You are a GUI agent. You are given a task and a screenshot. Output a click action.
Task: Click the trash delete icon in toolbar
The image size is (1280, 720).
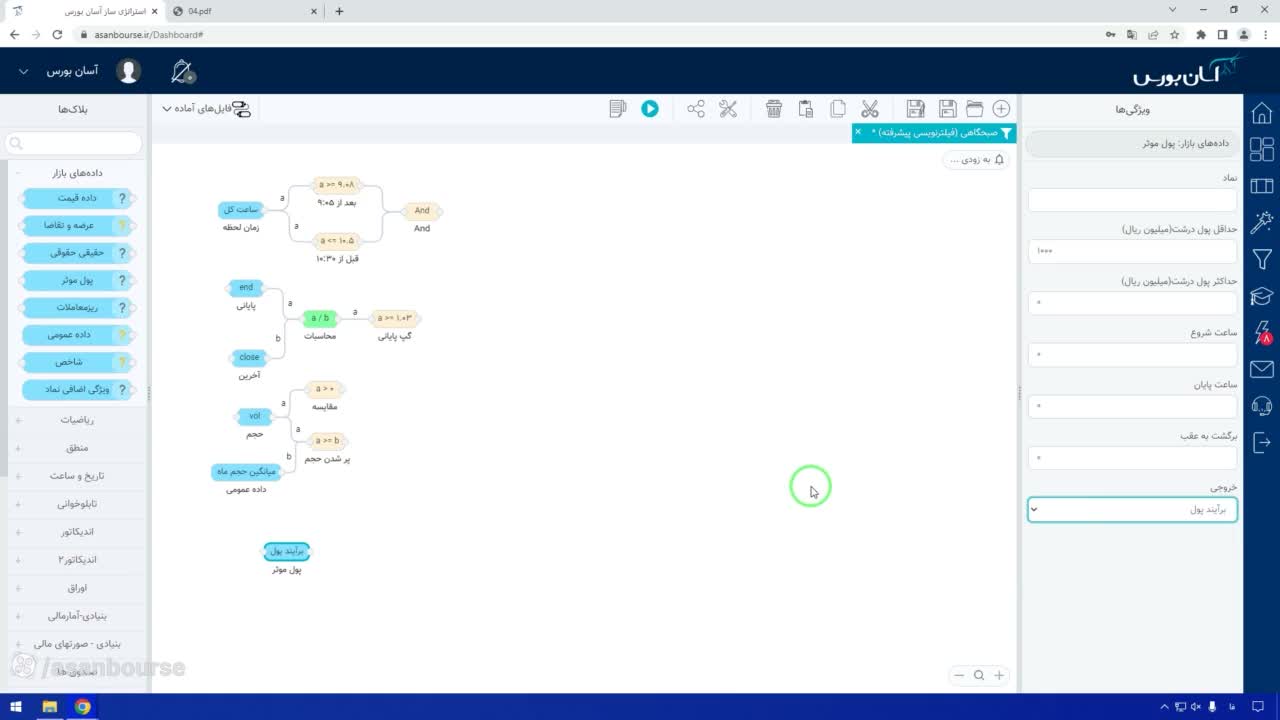[774, 109]
